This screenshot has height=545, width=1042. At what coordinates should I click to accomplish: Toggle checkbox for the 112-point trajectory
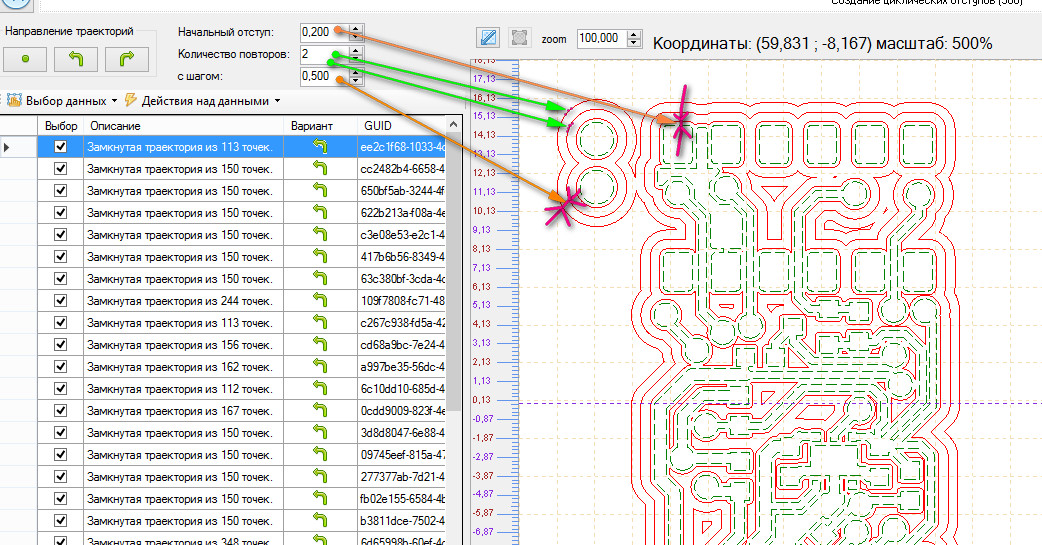pos(60,388)
